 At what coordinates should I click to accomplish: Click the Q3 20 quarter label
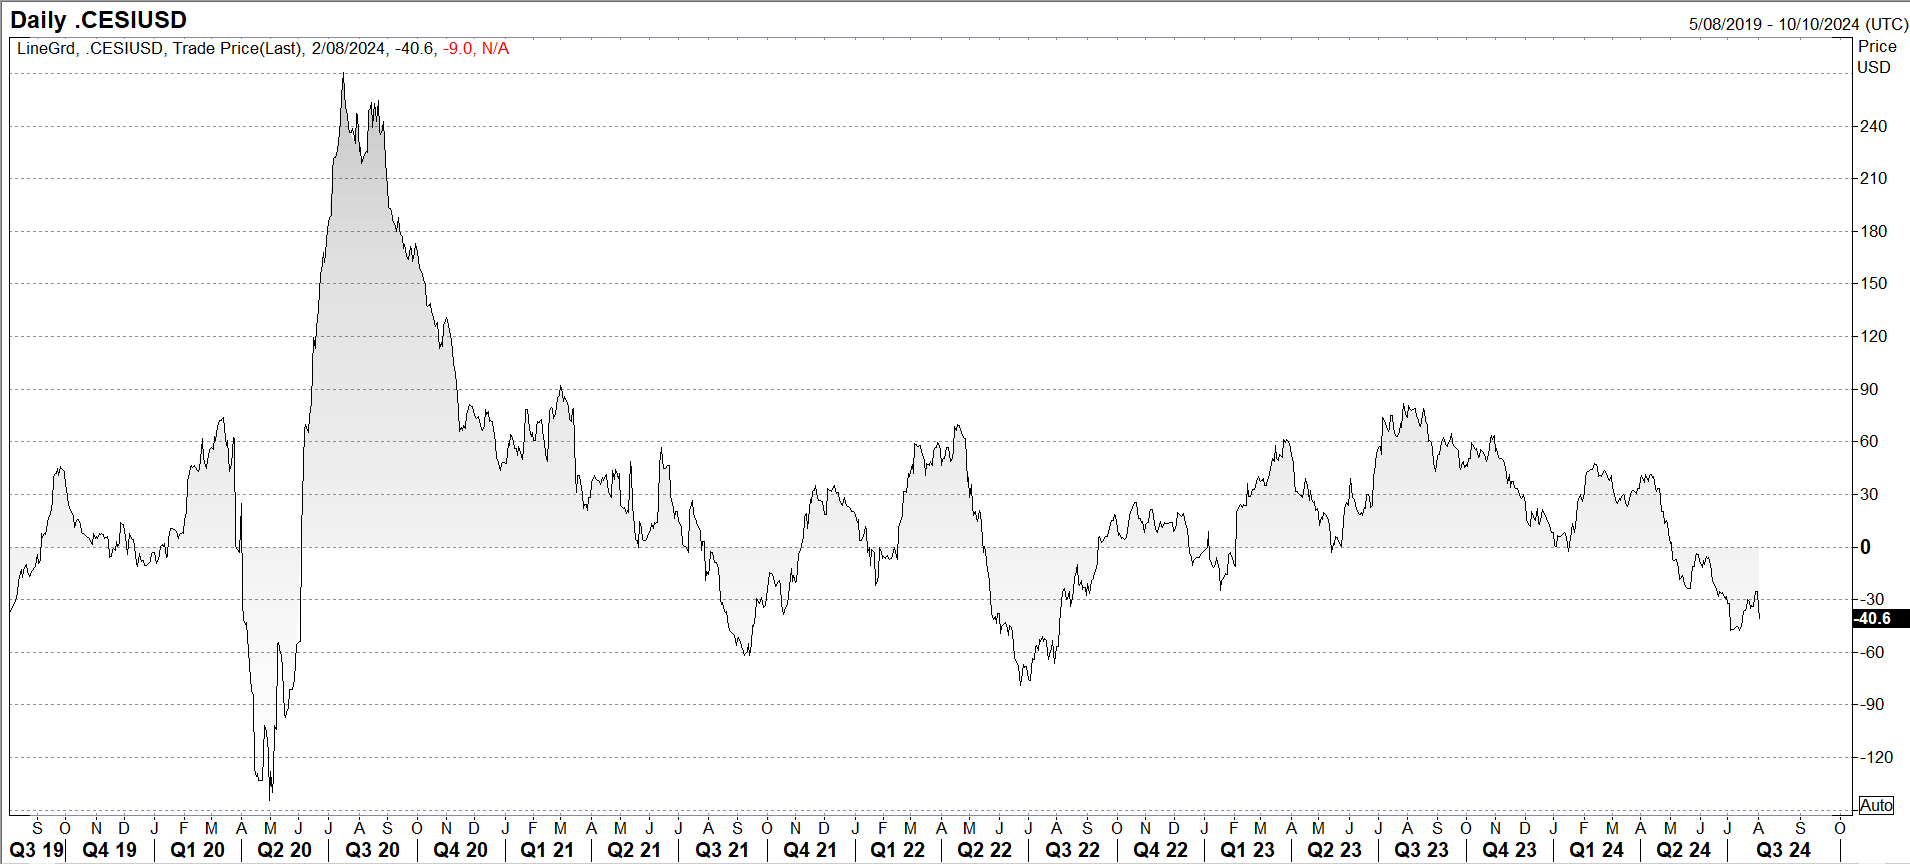(372, 850)
